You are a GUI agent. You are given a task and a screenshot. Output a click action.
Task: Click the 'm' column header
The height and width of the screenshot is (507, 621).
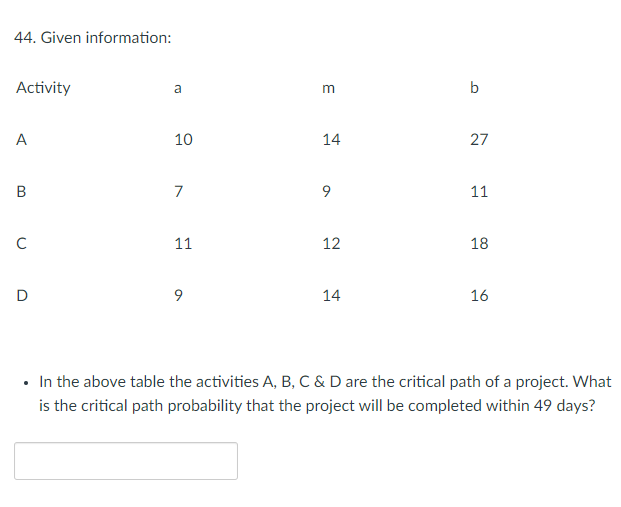point(330,88)
